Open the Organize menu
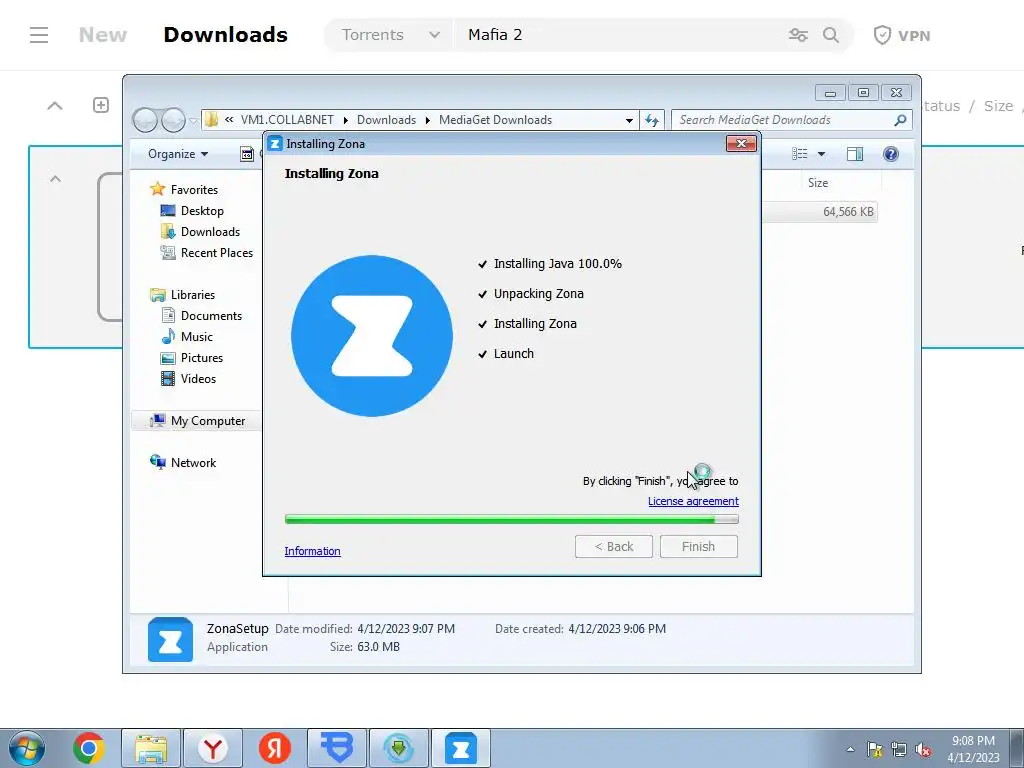Viewport: 1024px width, 768px height. coord(178,154)
